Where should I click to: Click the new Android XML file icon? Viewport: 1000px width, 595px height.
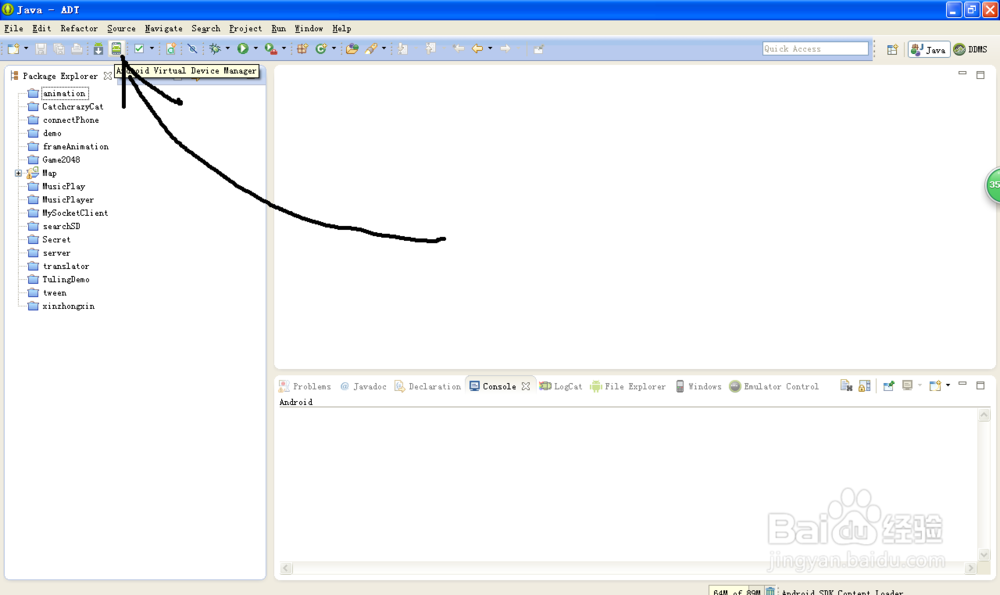pos(171,48)
